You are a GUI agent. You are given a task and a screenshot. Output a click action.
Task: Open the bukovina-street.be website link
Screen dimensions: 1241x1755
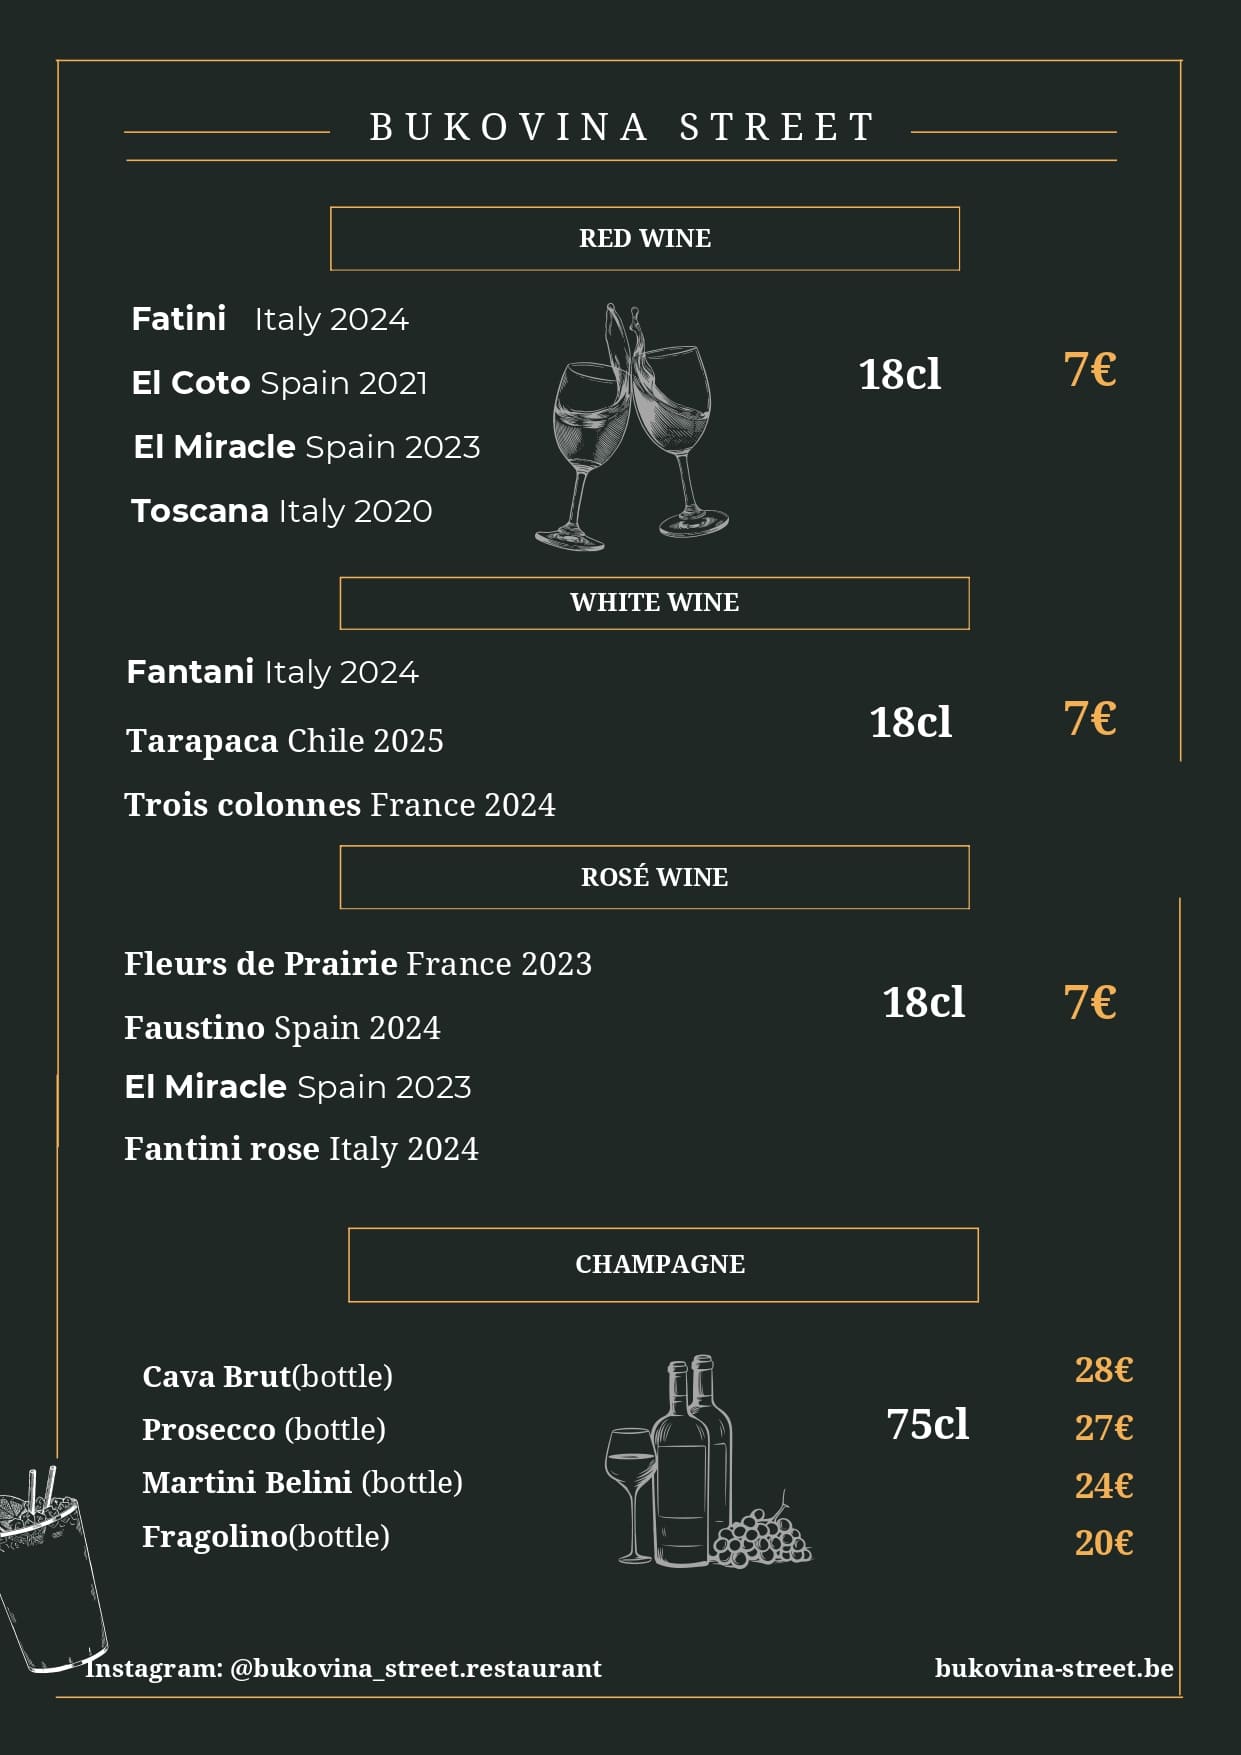click(x=1054, y=1668)
